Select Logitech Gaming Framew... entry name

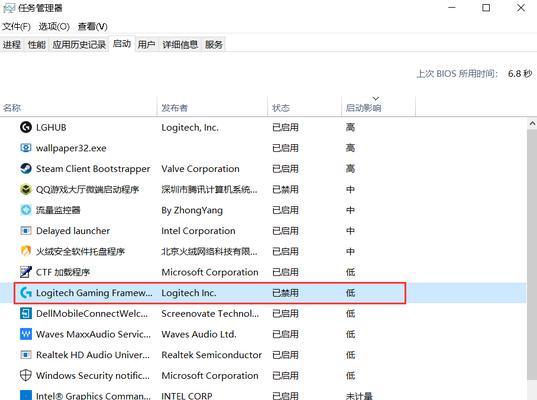point(94,293)
